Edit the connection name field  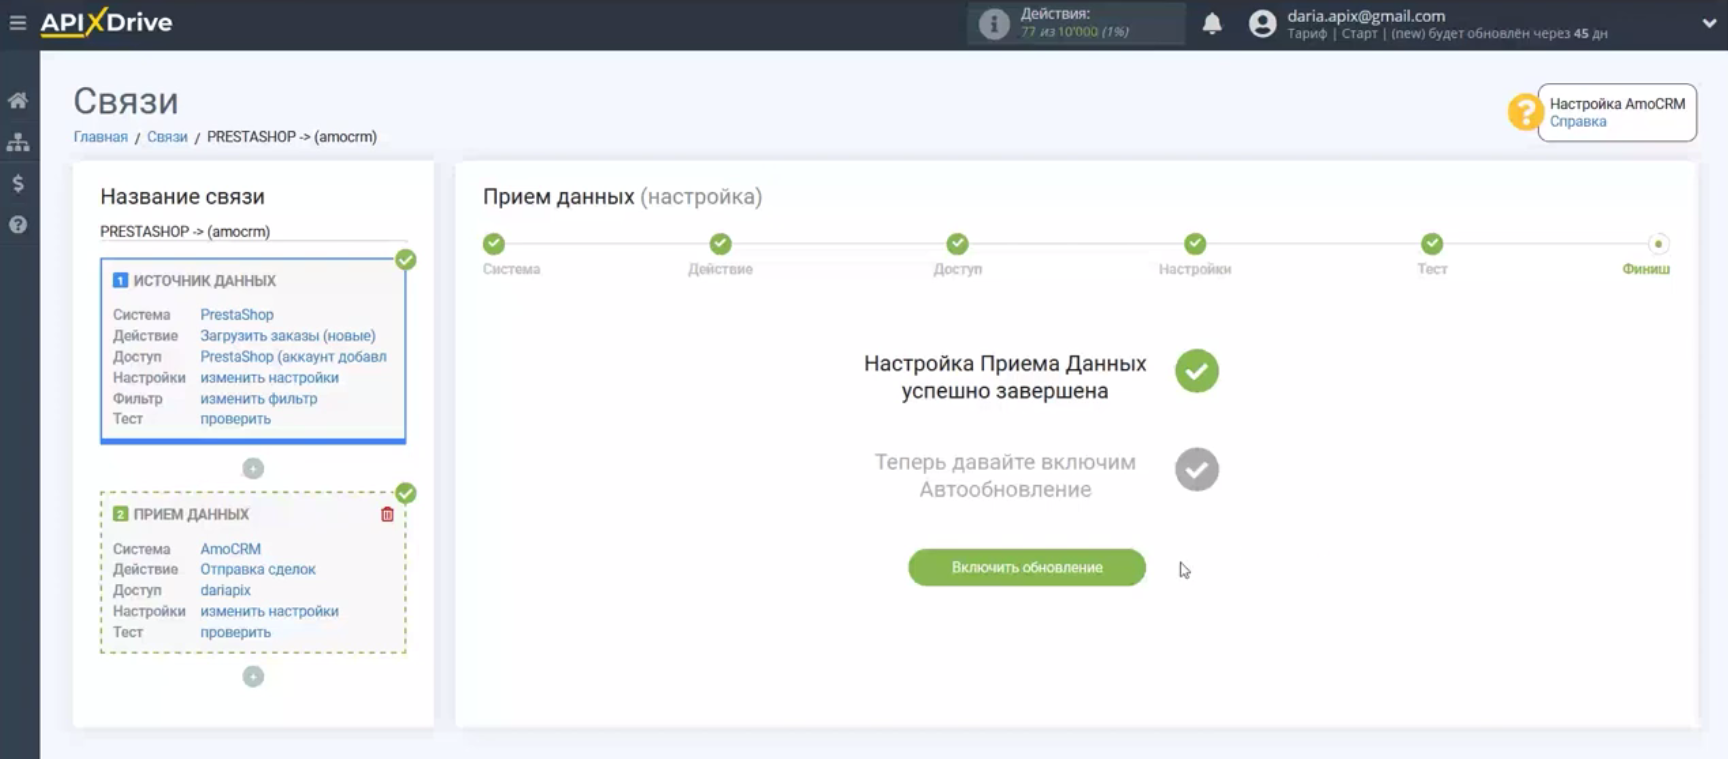pos(253,231)
